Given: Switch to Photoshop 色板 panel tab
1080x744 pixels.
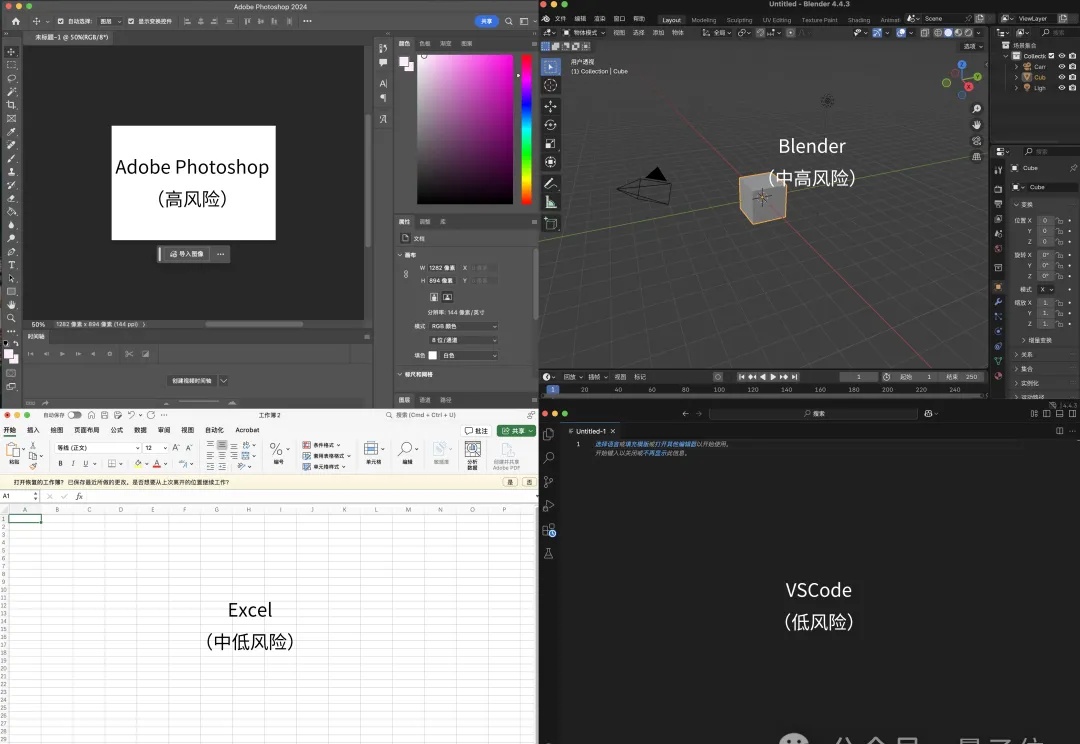Looking at the screenshot, I should click(x=425, y=43).
